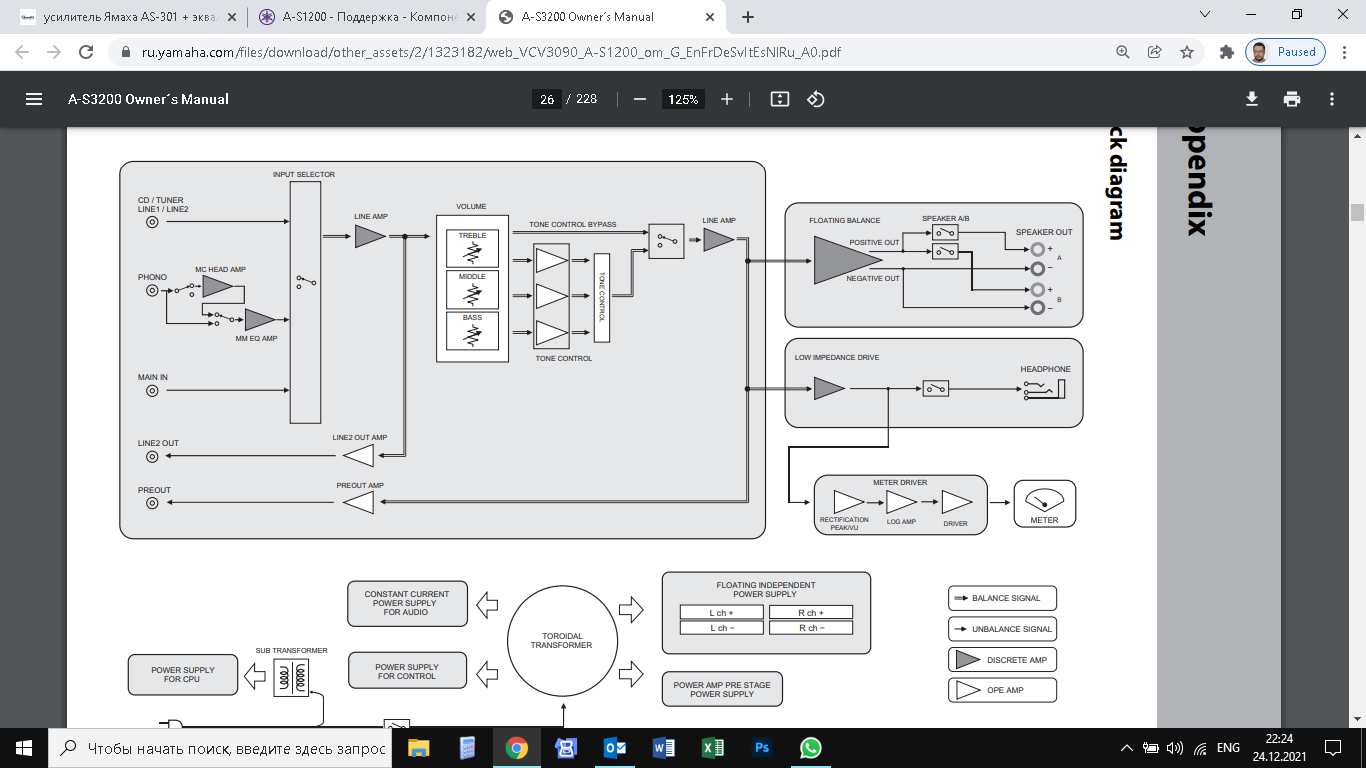This screenshot has width=1366, height=768.
Task: Click the Chrome icon in the taskbar
Action: 516,747
